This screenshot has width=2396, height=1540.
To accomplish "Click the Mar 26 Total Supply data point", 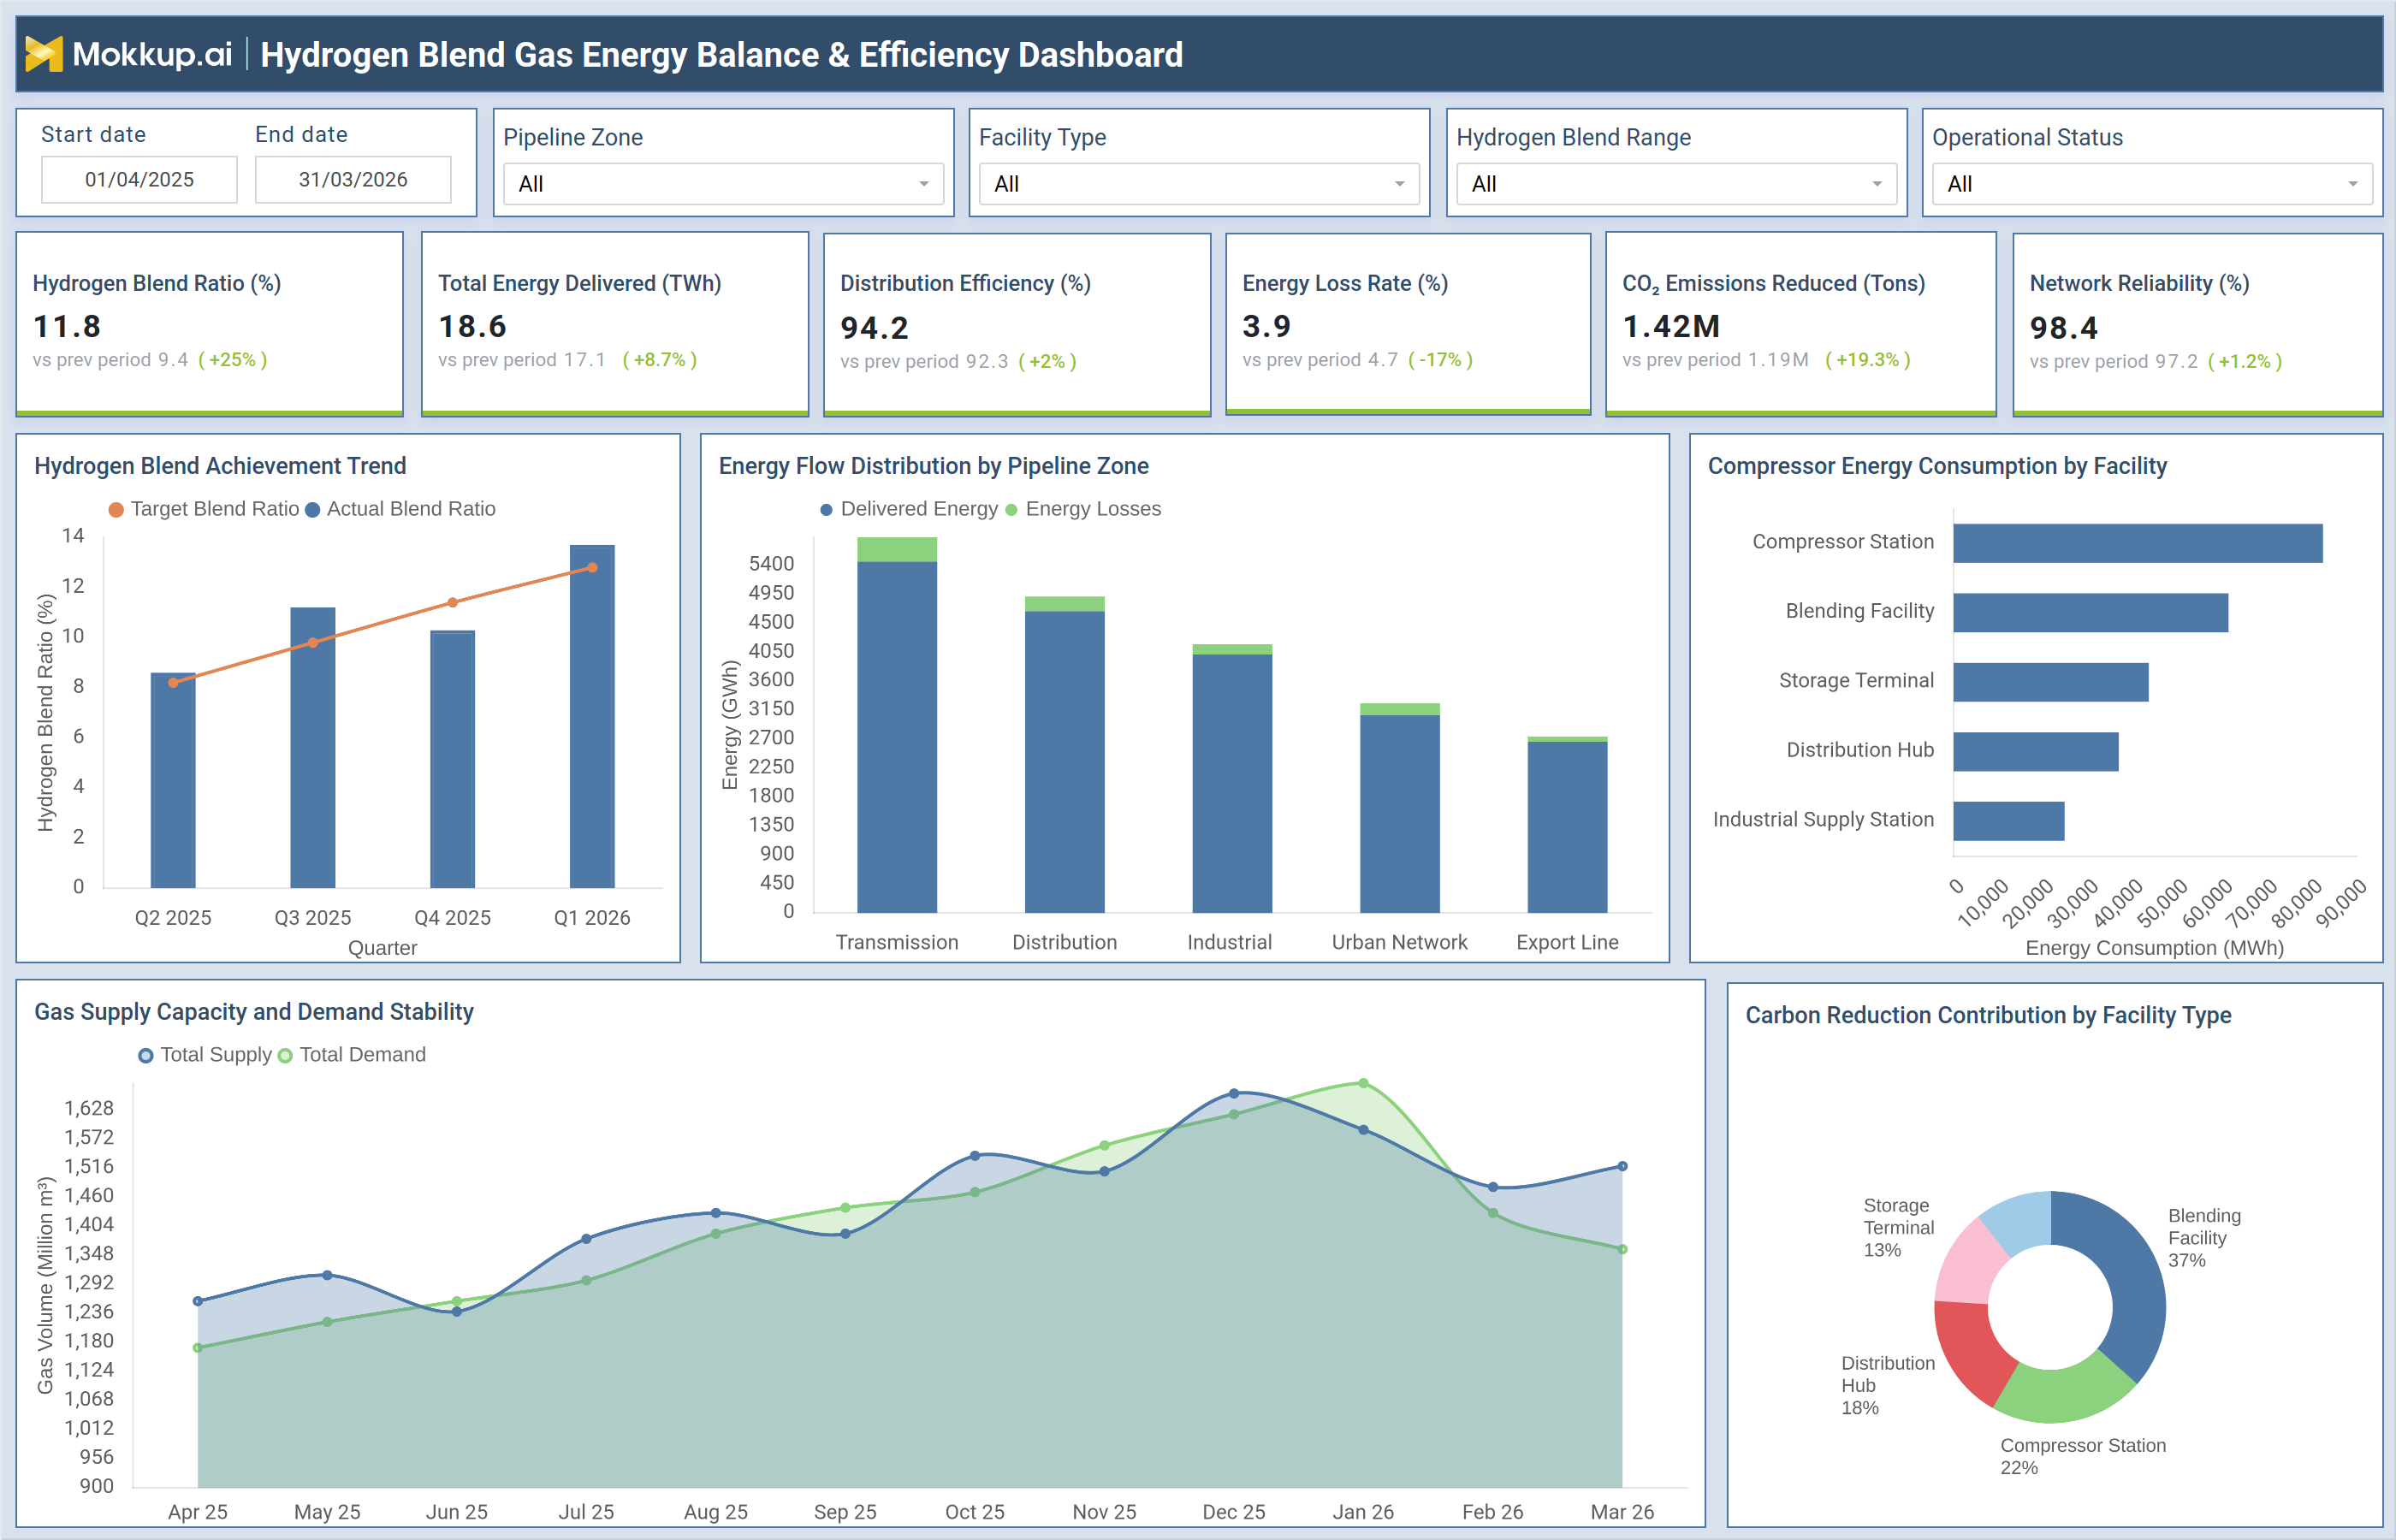I will click(1622, 1166).
